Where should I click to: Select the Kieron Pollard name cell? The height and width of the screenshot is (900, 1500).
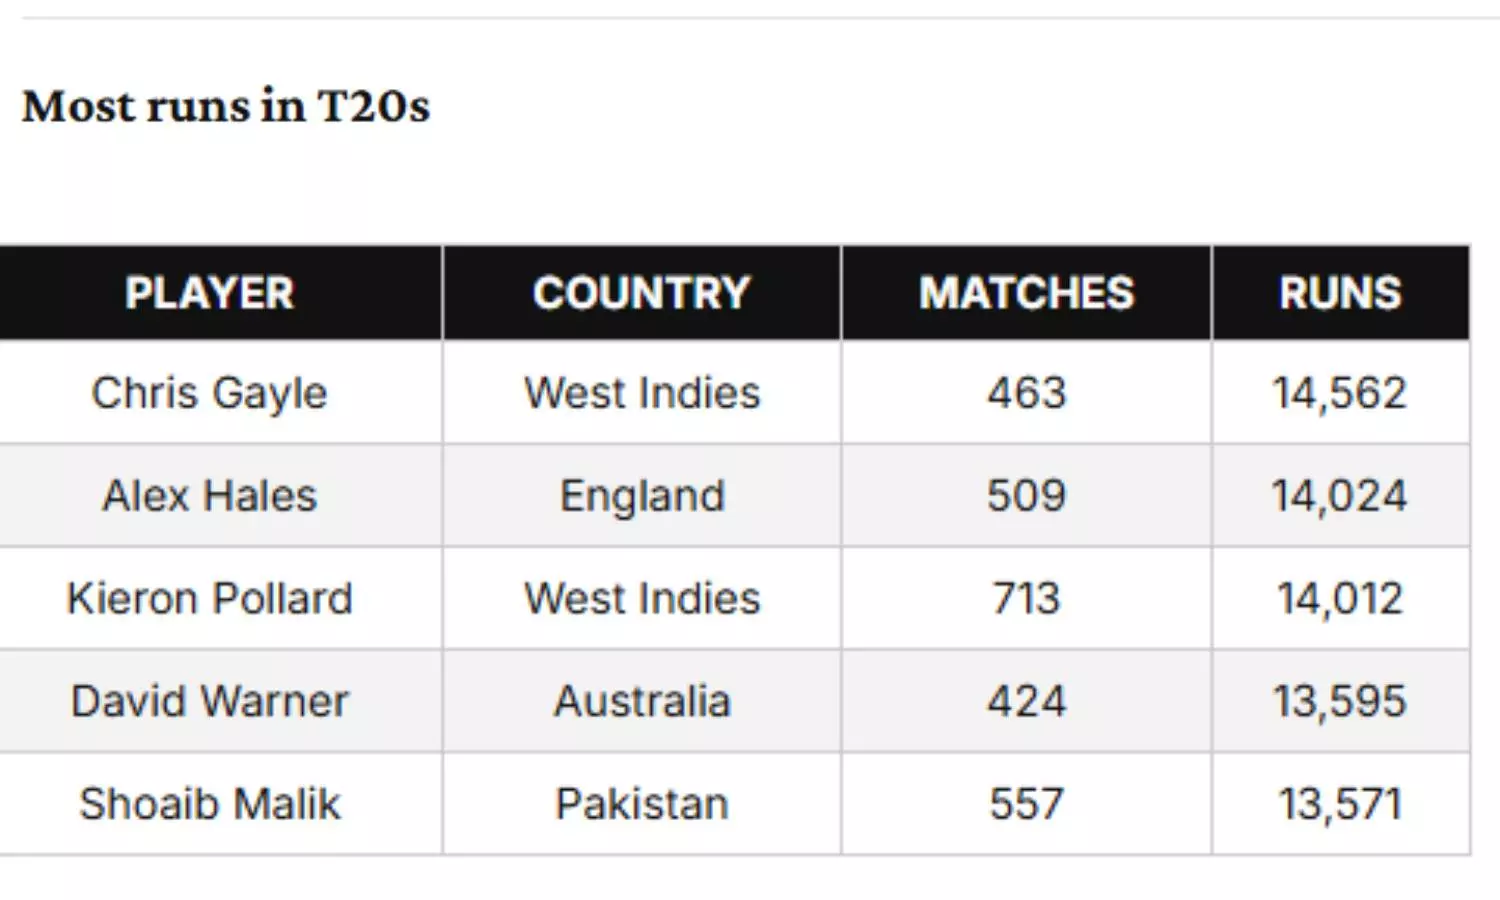coord(210,599)
